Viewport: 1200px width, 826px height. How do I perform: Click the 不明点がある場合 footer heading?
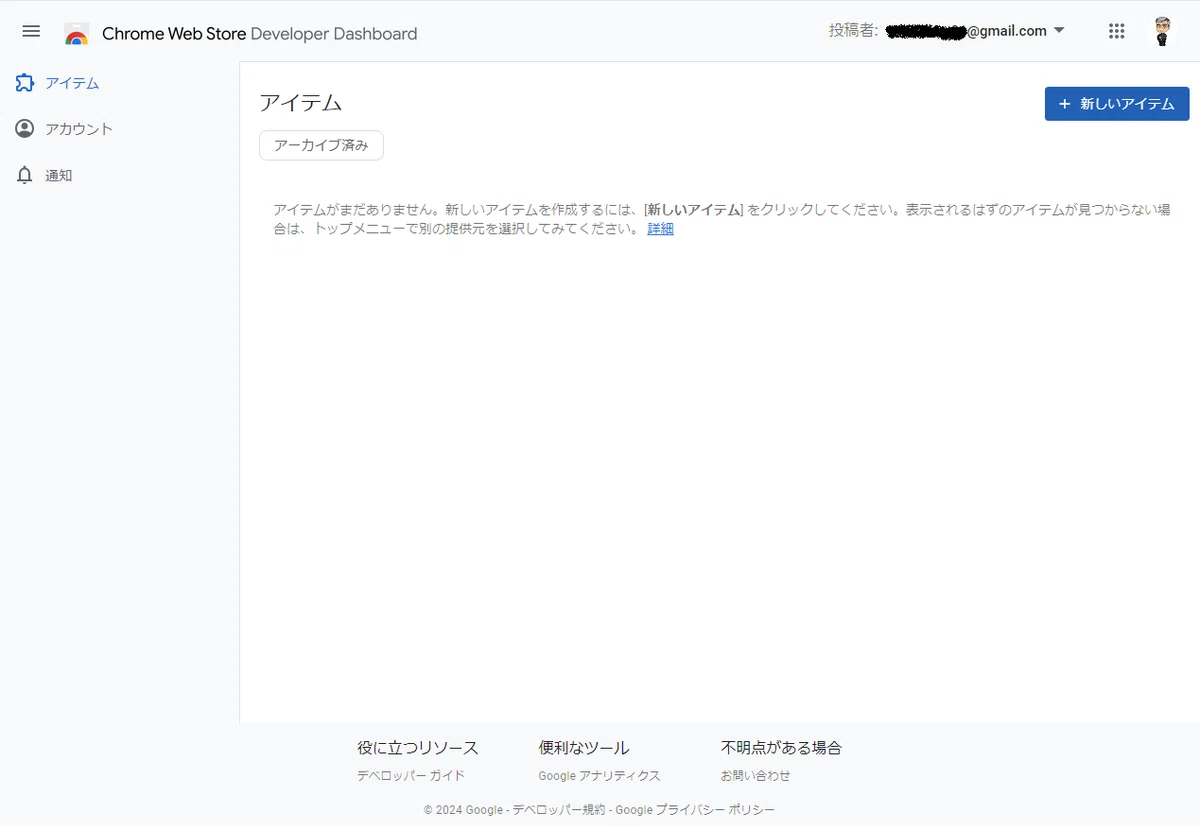[782, 748]
